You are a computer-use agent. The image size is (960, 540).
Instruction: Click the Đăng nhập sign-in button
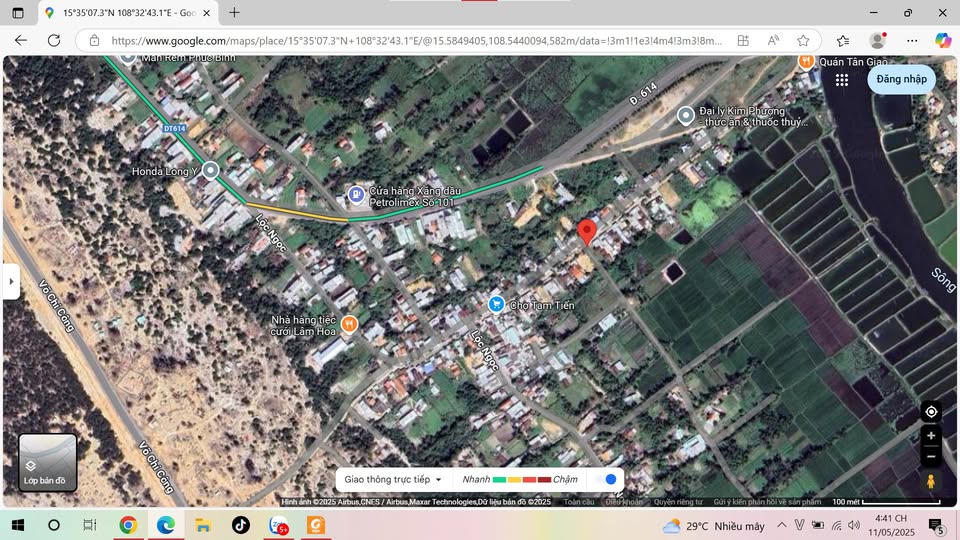point(901,79)
